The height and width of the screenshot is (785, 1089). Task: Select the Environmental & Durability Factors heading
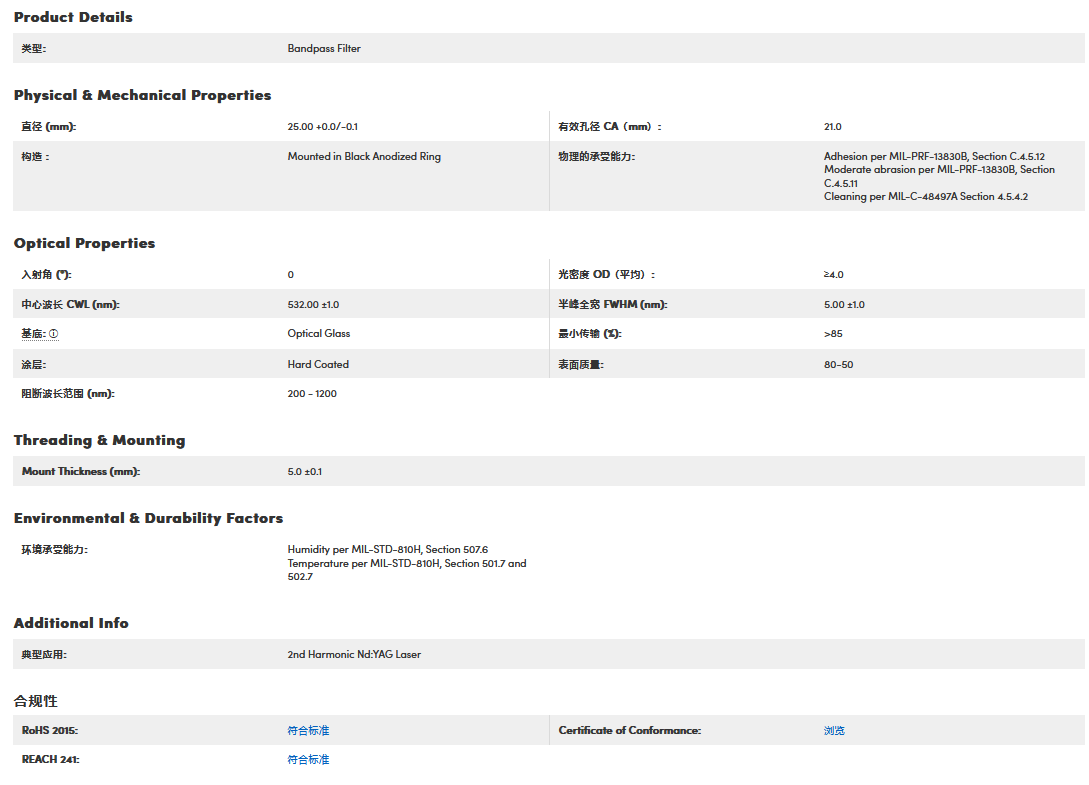tap(148, 518)
